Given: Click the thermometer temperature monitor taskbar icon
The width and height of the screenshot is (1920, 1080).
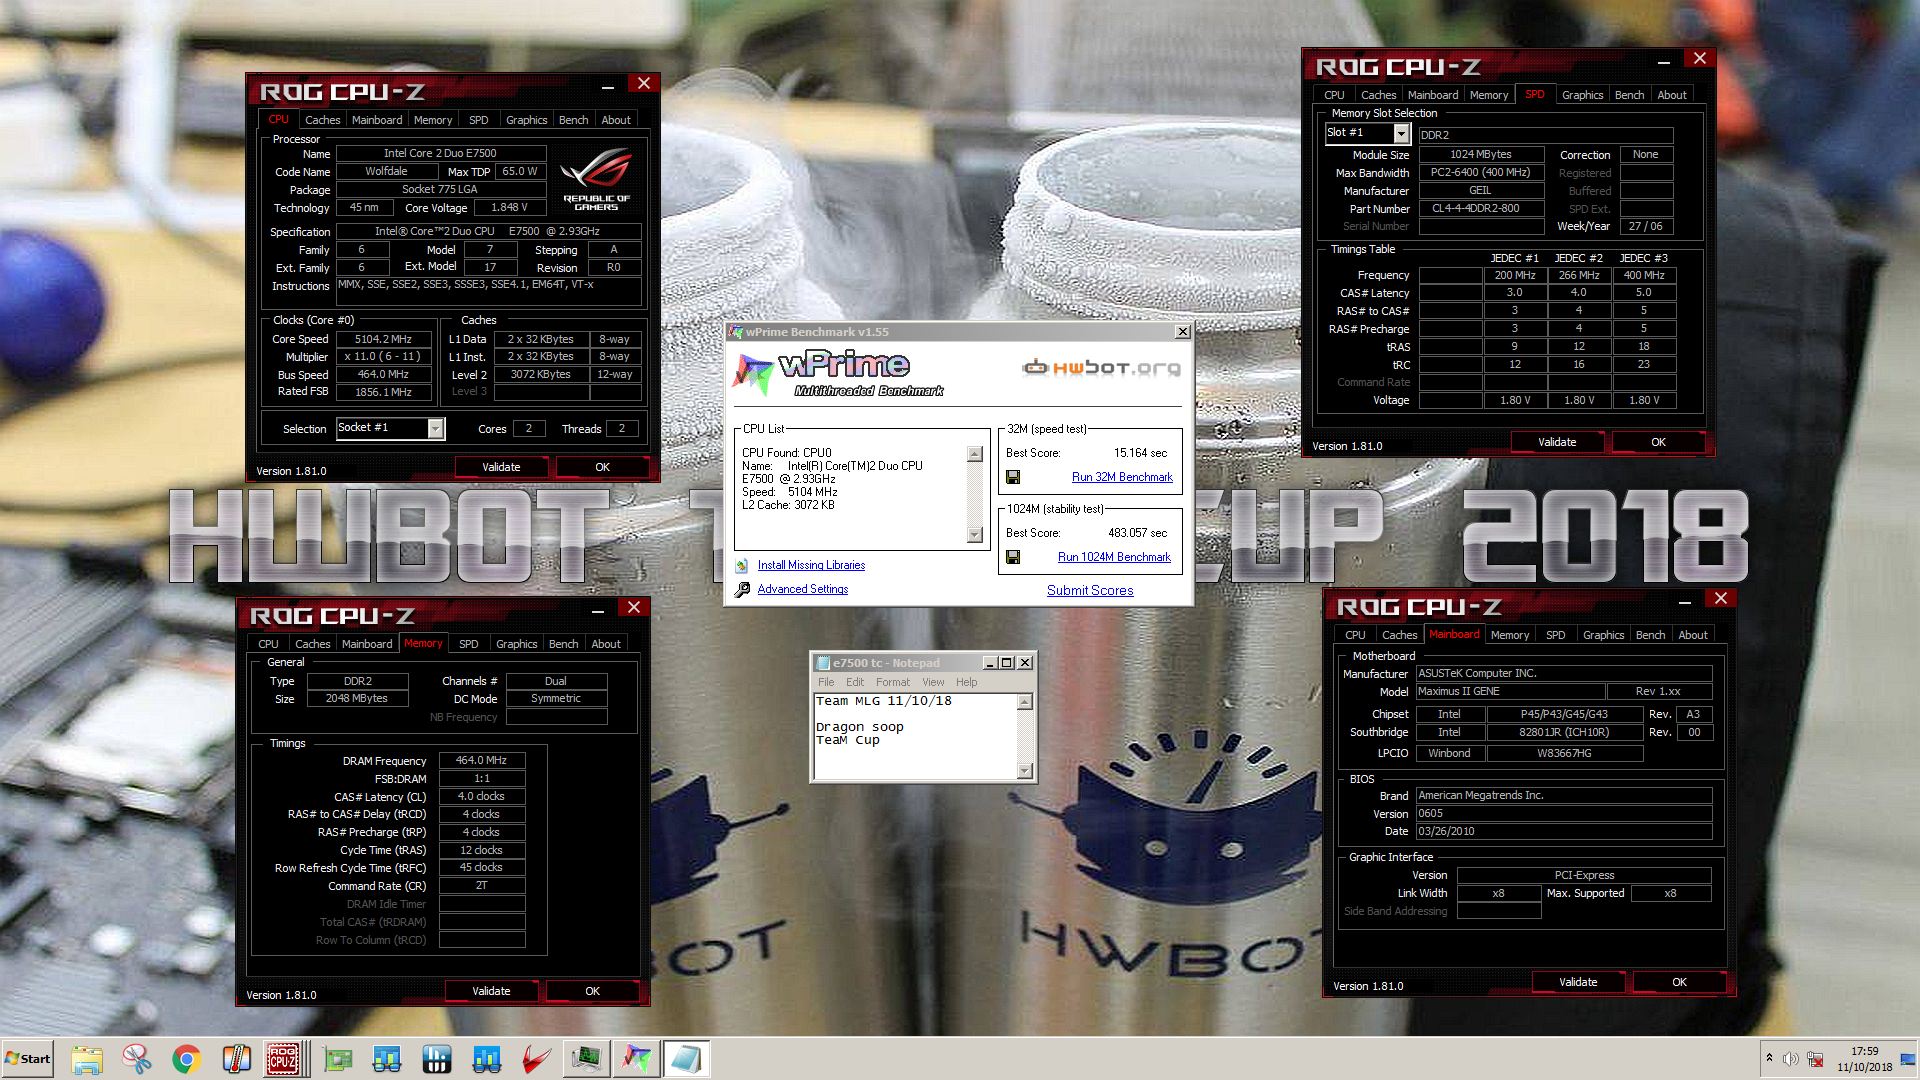Looking at the screenshot, I should click(236, 1059).
